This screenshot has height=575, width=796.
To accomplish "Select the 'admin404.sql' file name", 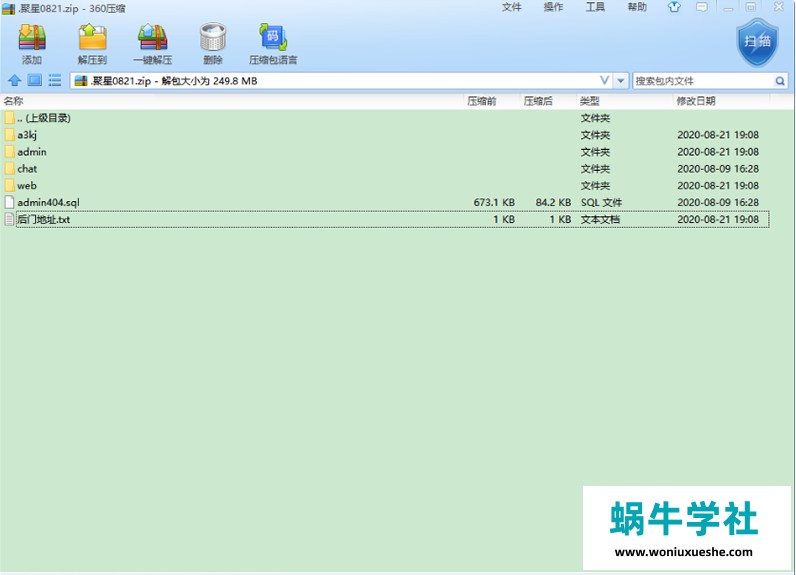I will point(48,202).
